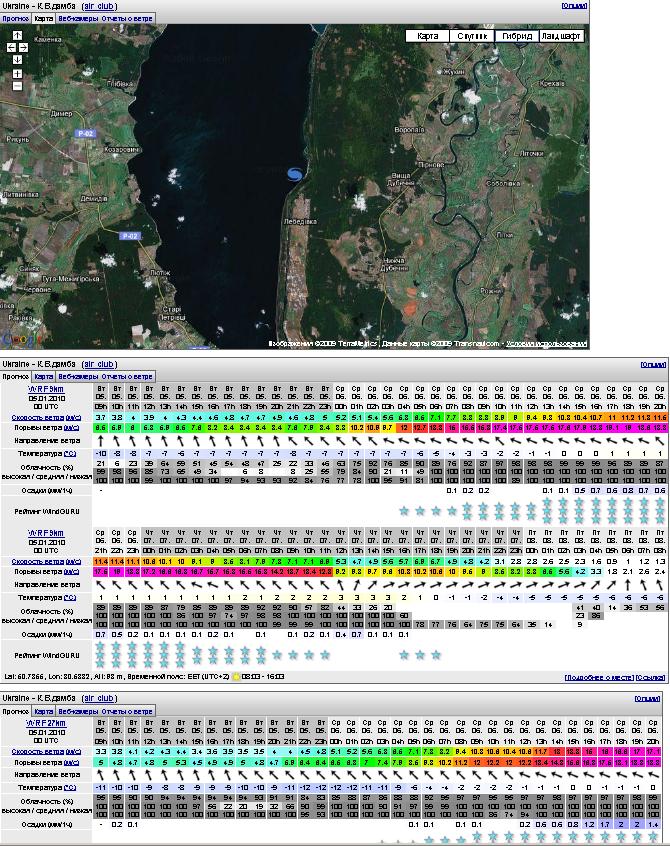Screen dimensions: 670x846
Task: Pan the map up with the arrow button
Action: [17, 36]
